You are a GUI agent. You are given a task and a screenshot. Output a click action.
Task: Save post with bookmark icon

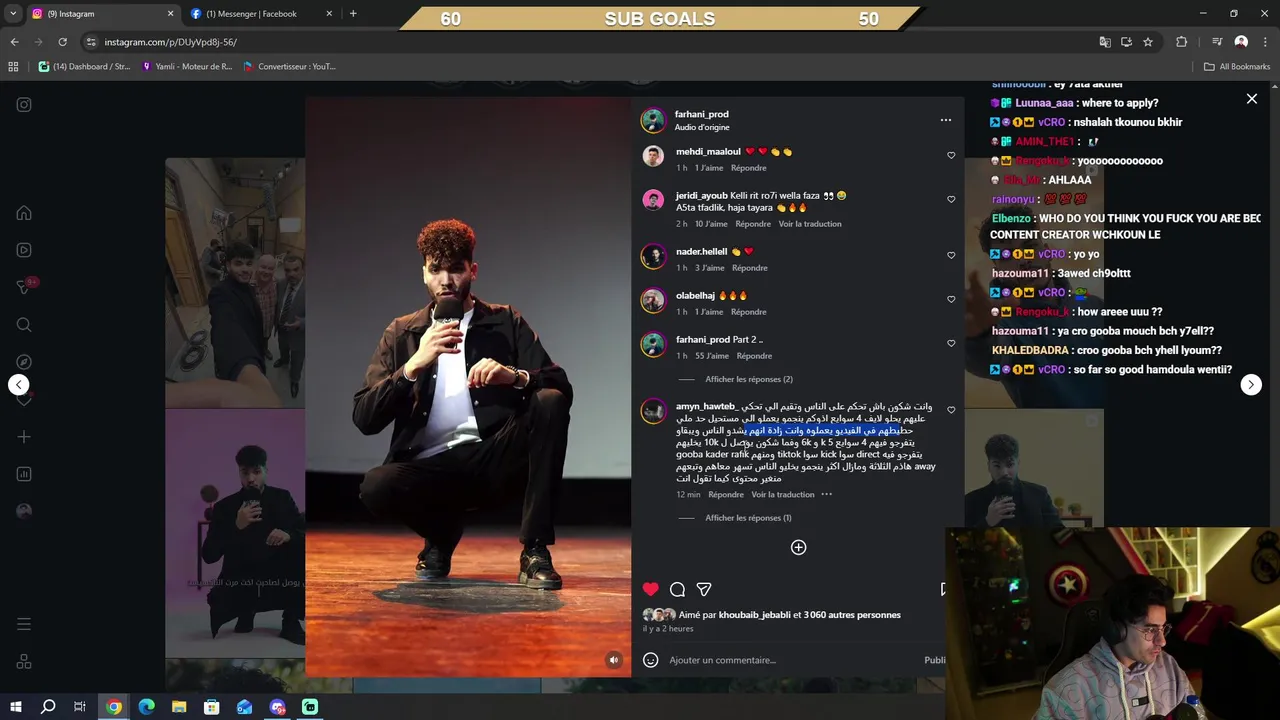[943, 589]
